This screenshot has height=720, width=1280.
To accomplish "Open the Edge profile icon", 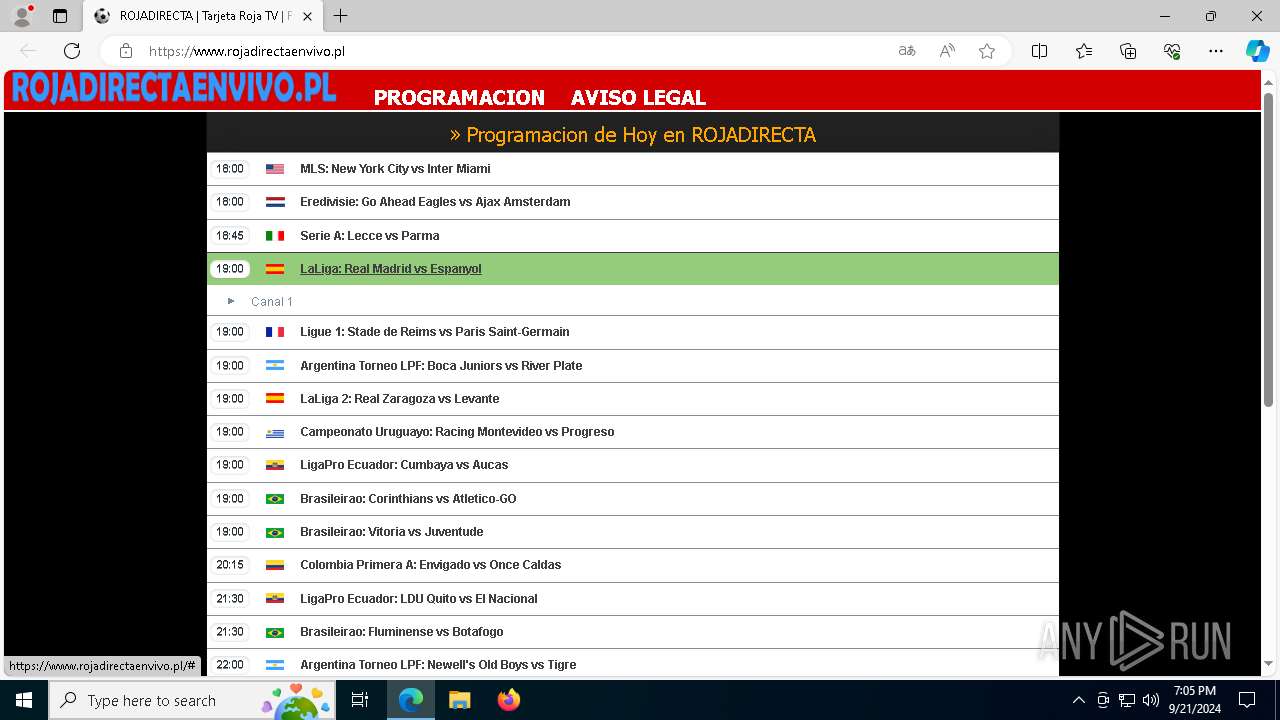I will (x=22, y=16).
